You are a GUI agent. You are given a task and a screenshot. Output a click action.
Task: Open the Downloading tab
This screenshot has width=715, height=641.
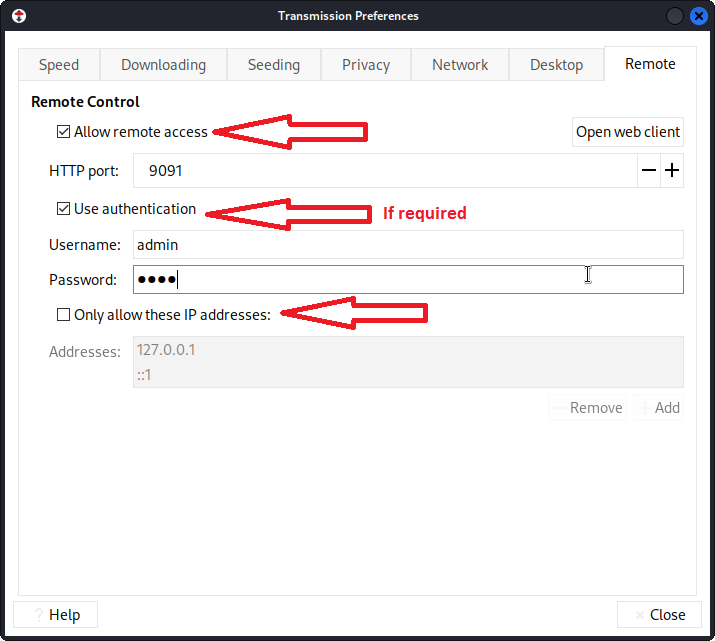click(x=163, y=65)
